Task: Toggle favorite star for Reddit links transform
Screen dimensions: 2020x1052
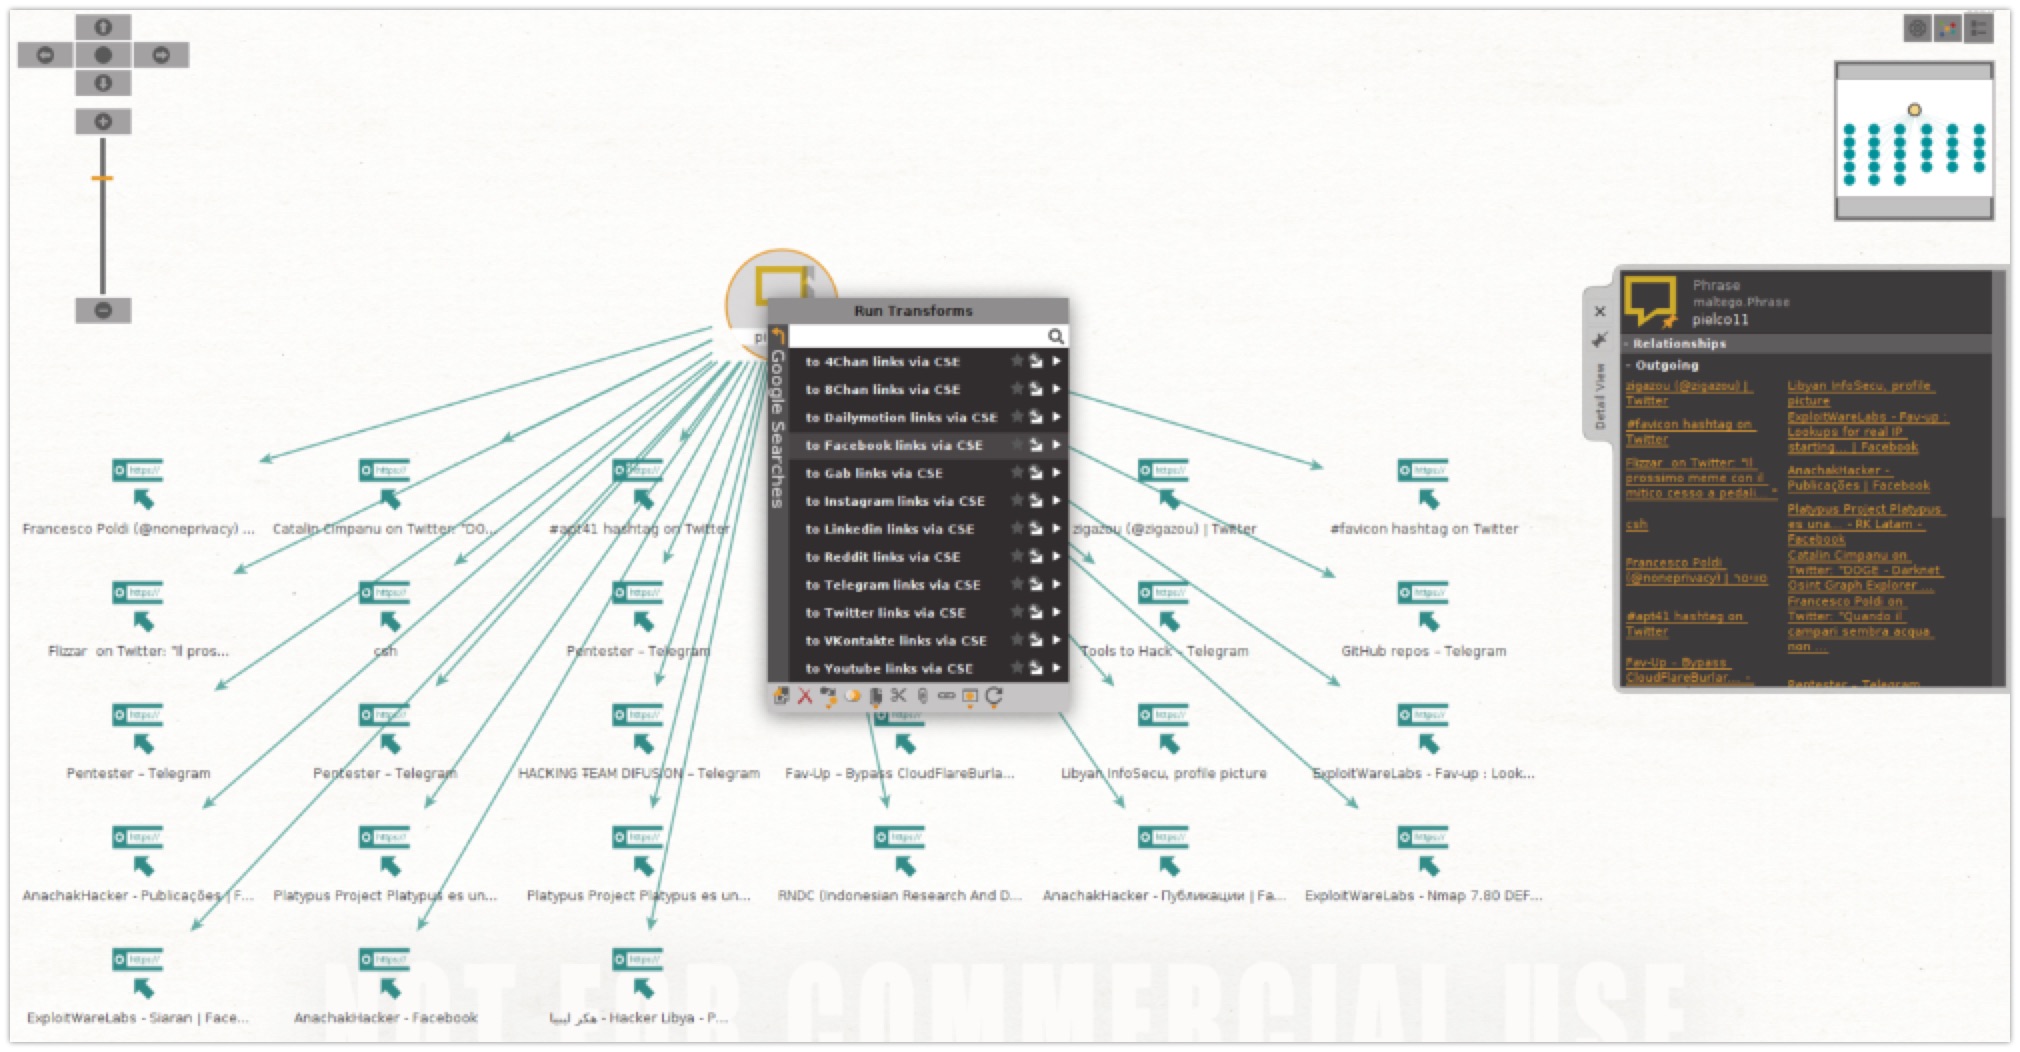Action: 1017,557
